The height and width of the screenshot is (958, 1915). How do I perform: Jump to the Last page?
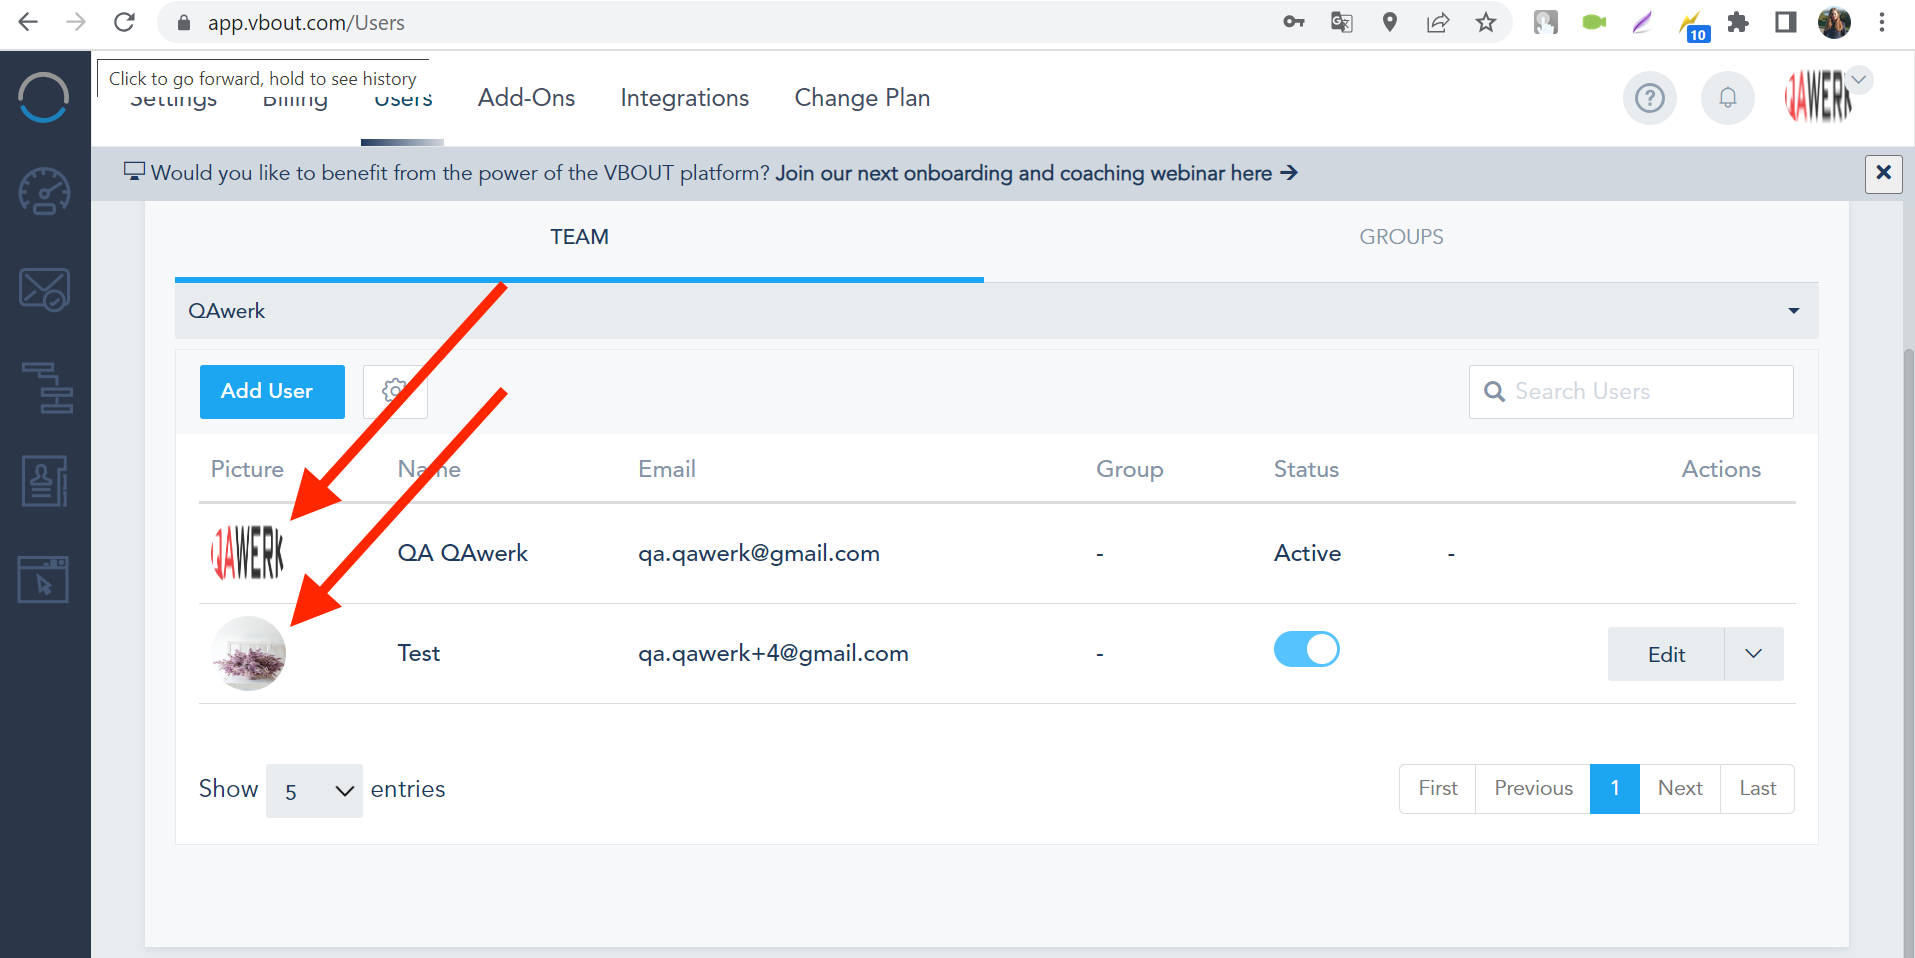pos(1757,789)
